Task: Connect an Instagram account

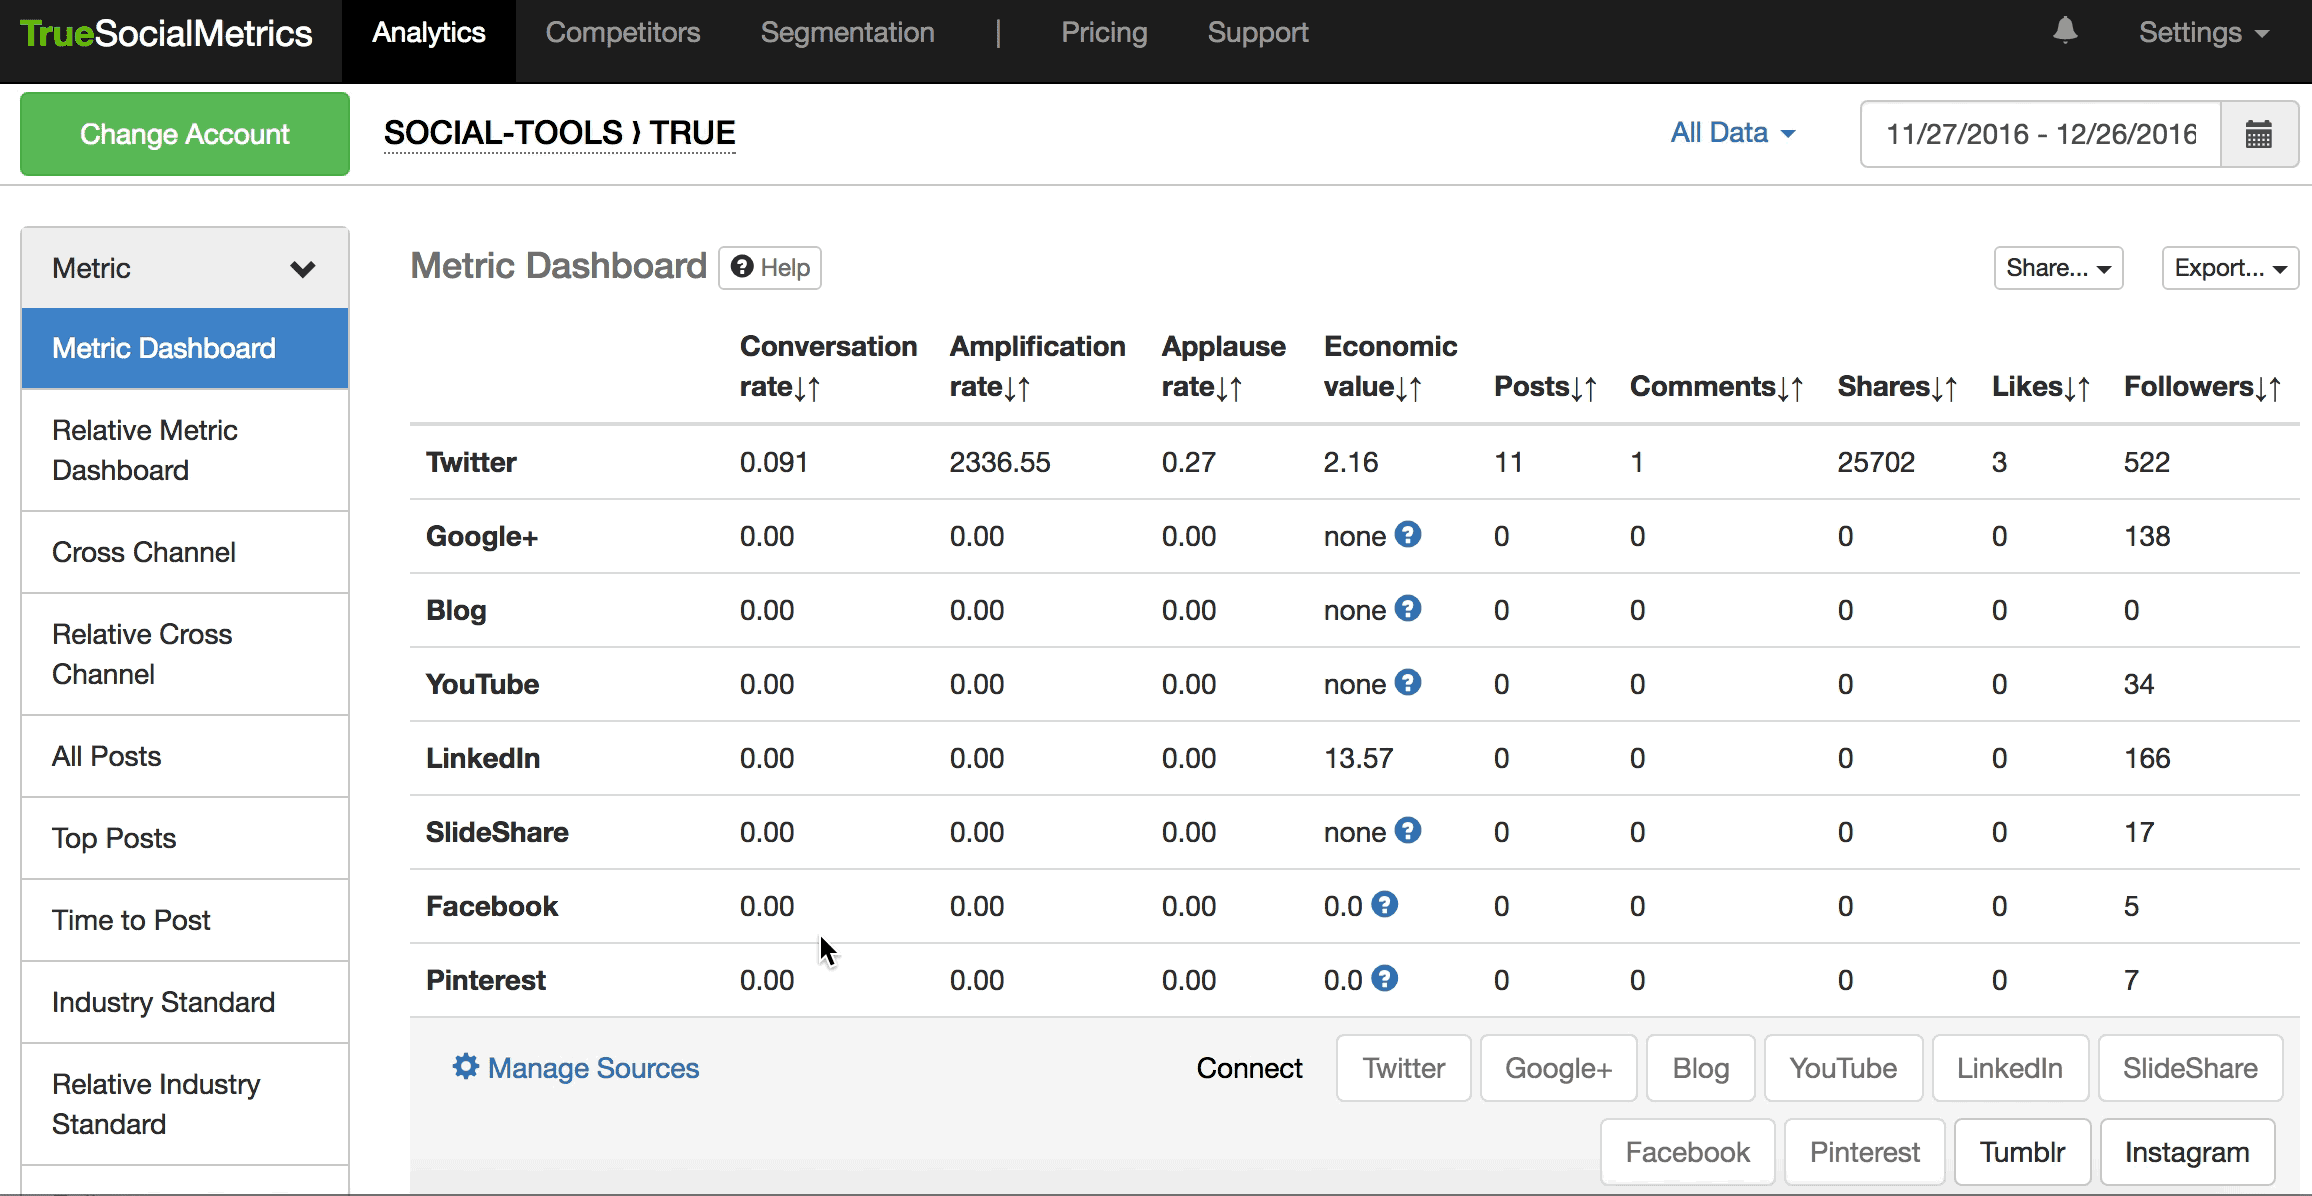Action: coord(2186,1152)
